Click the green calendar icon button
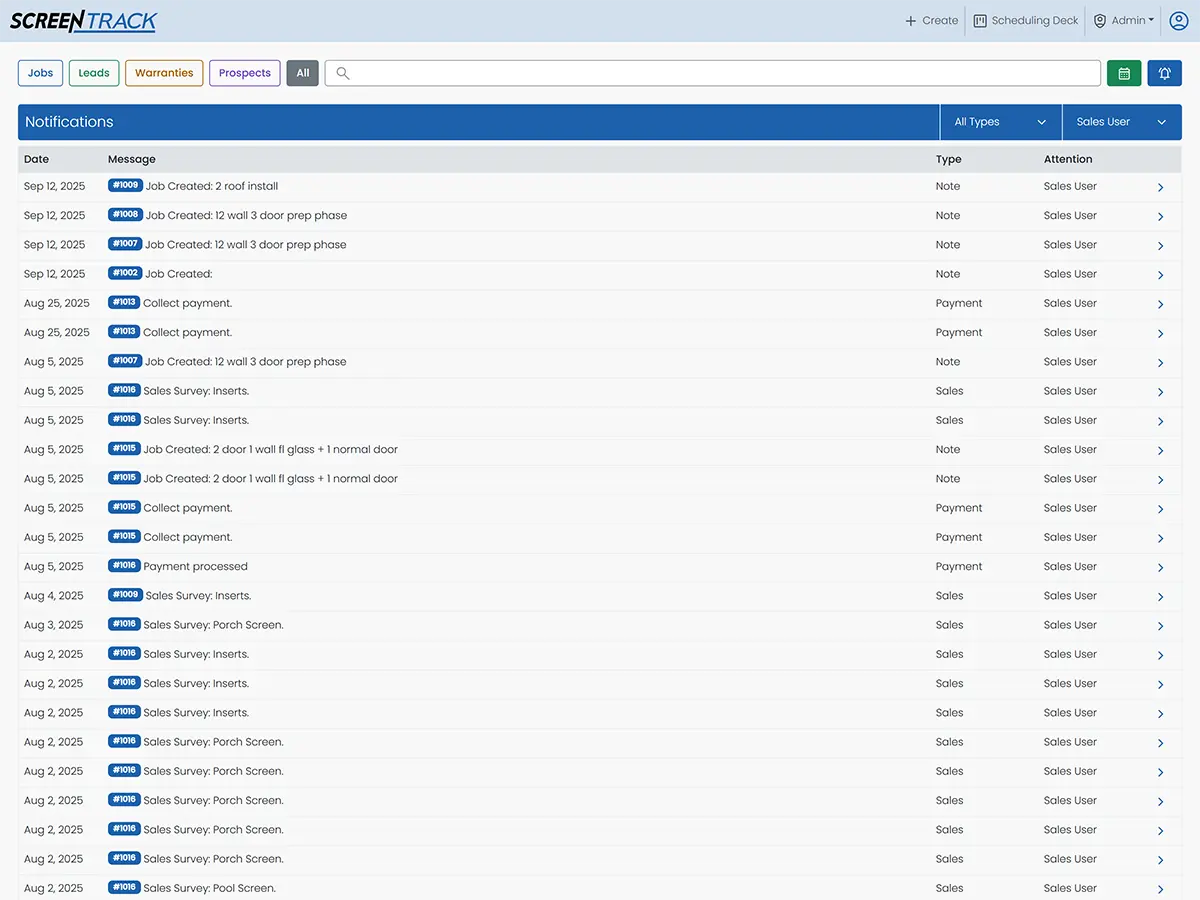This screenshot has height=900, width=1200. [x=1124, y=73]
